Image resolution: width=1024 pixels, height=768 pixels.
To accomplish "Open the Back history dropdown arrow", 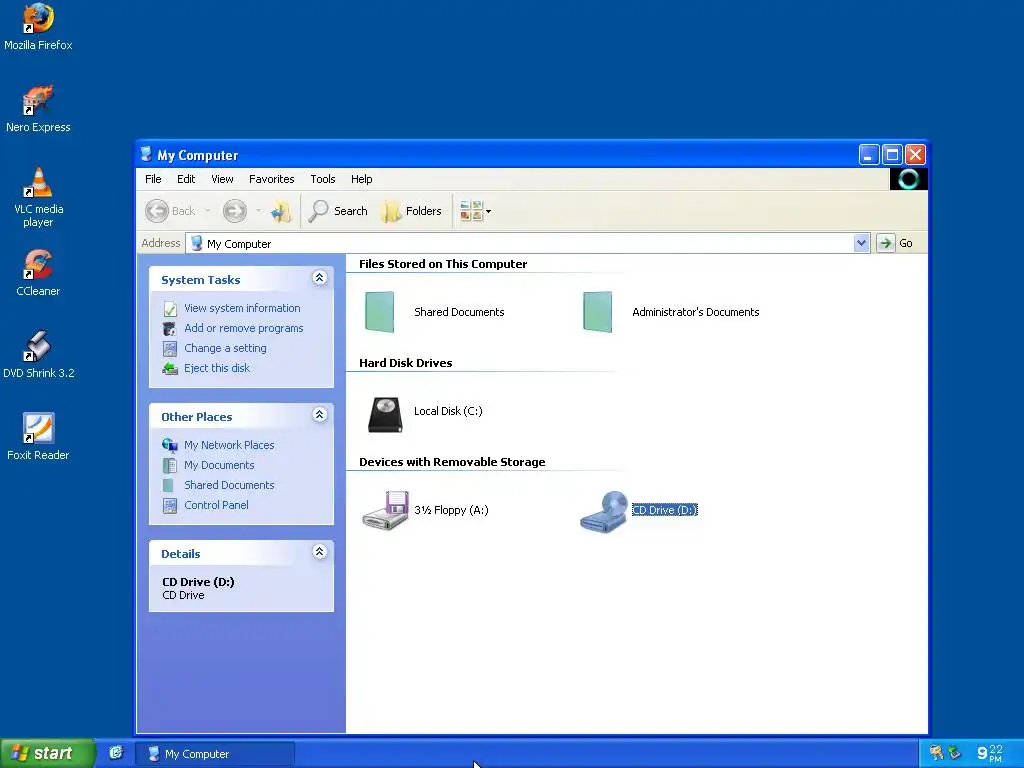I will pos(208,211).
